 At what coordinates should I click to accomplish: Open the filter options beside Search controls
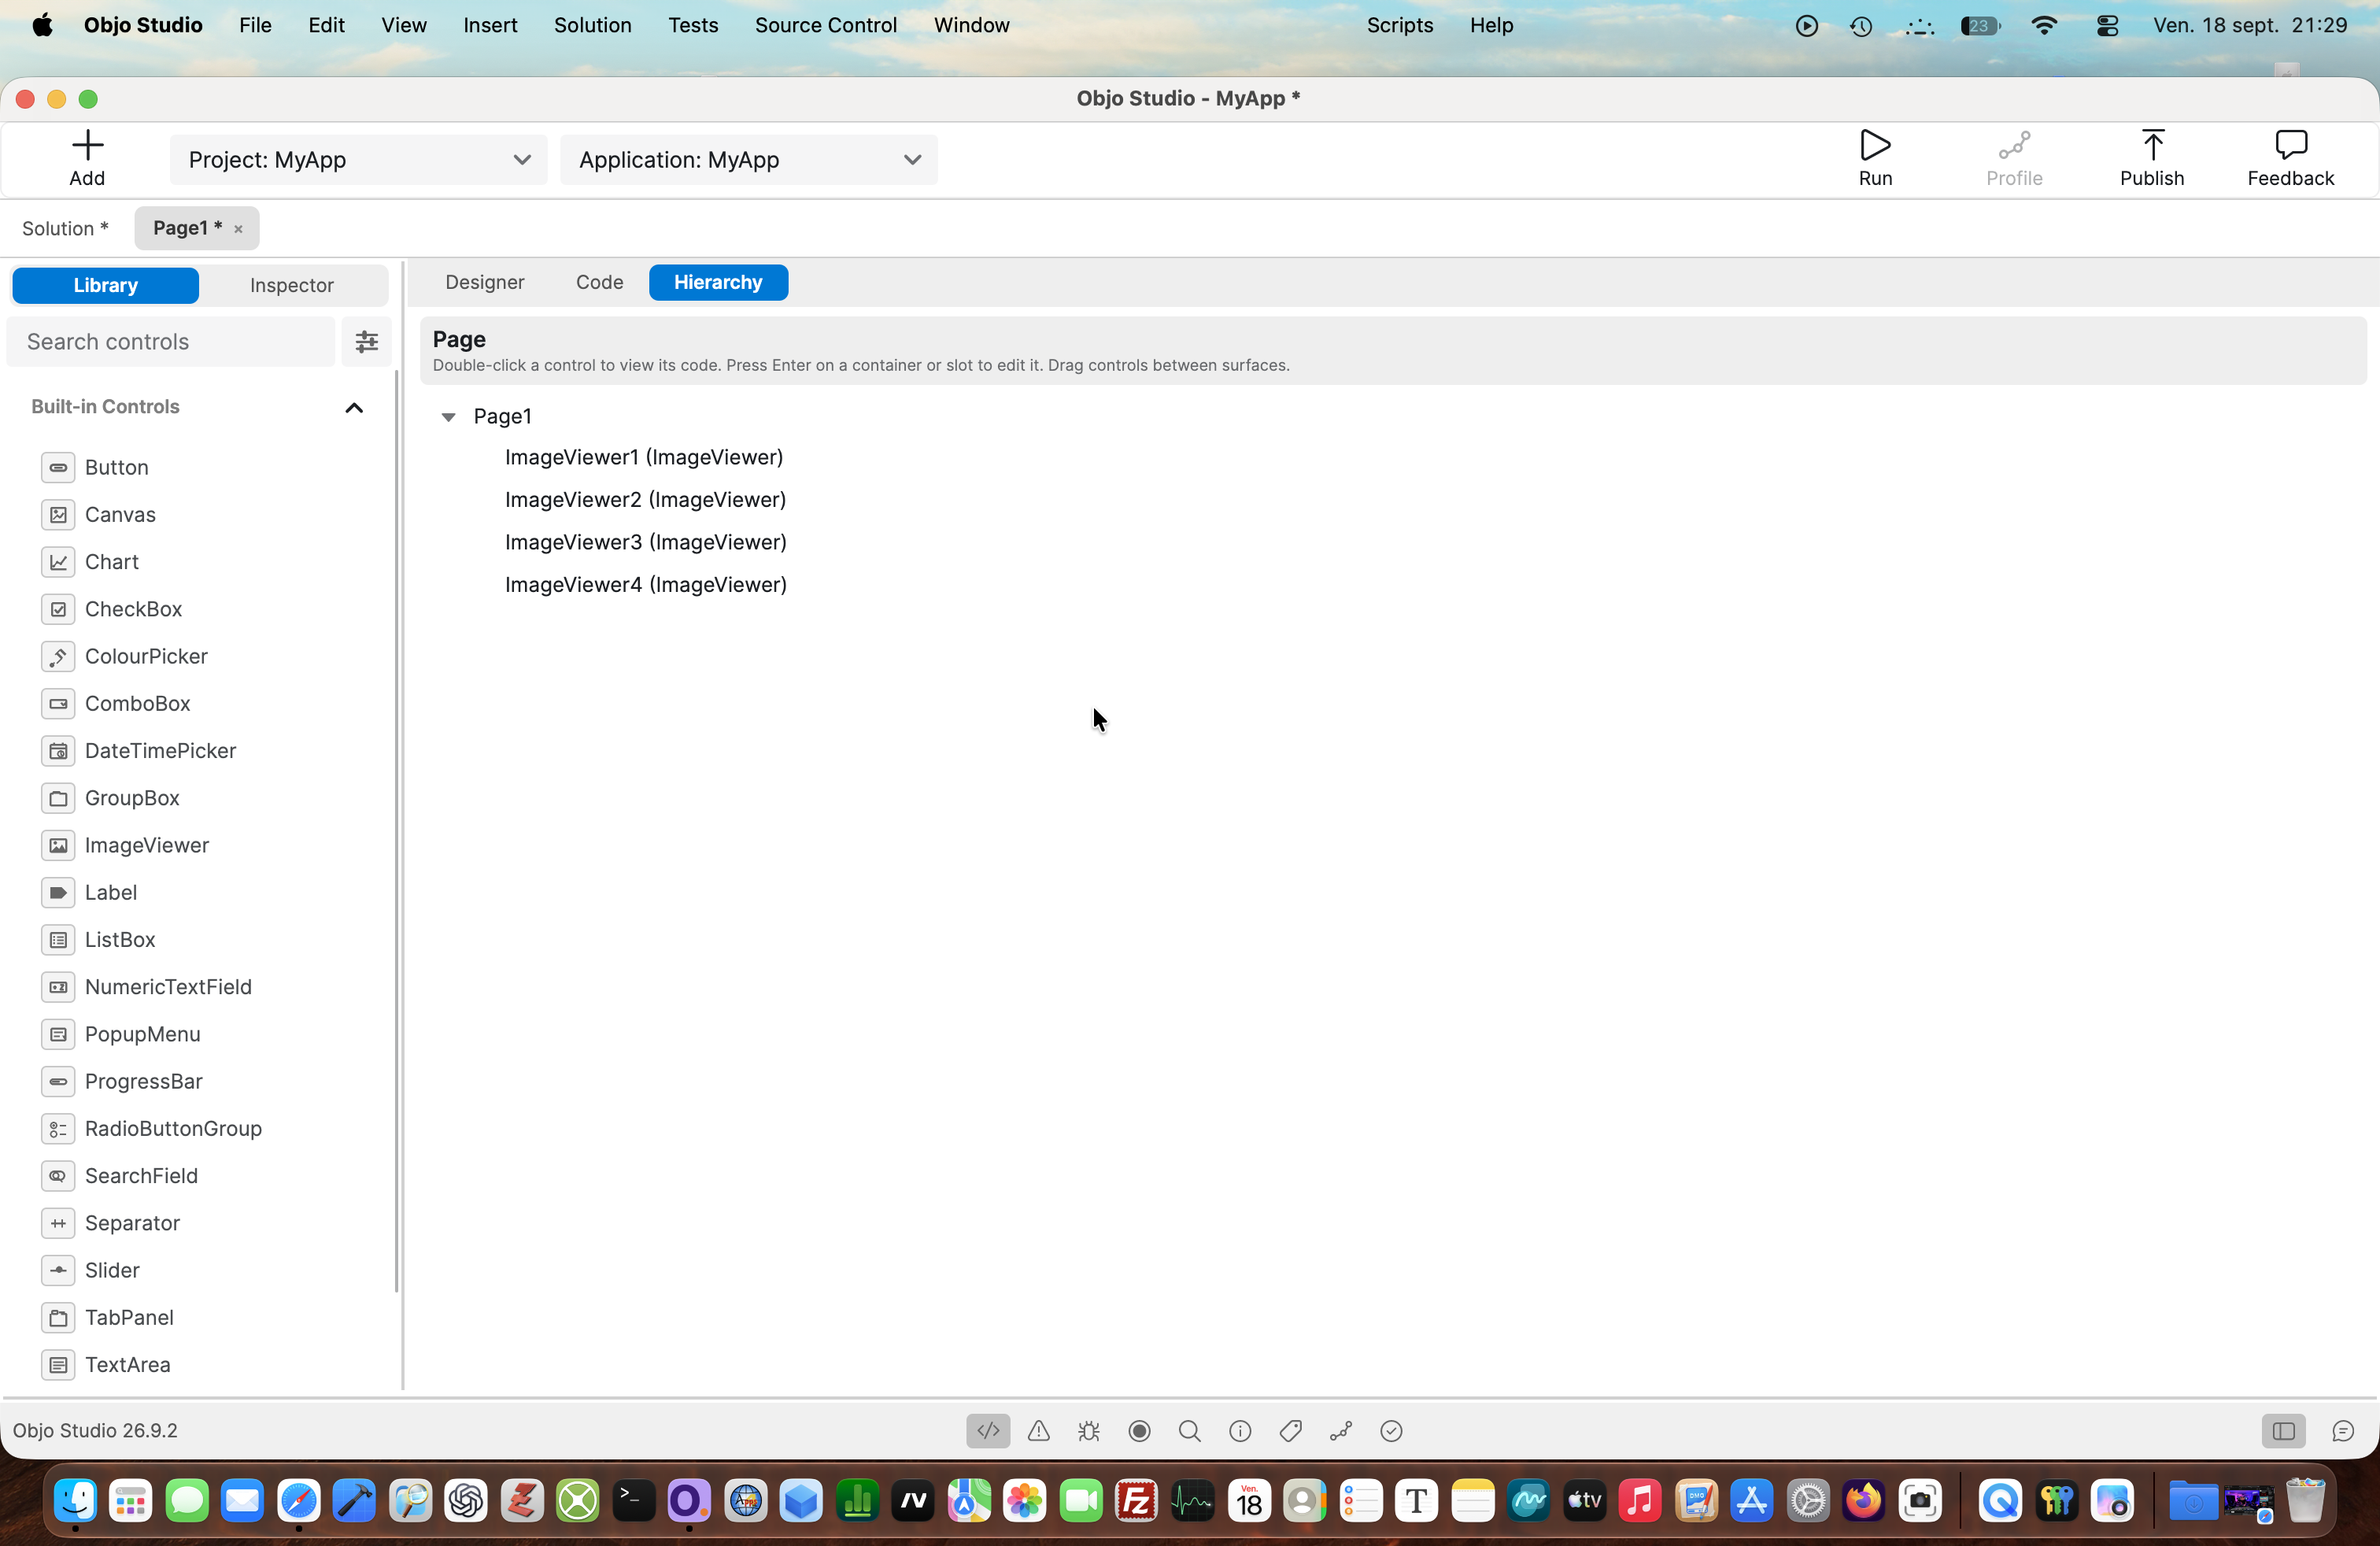pos(367,342)
